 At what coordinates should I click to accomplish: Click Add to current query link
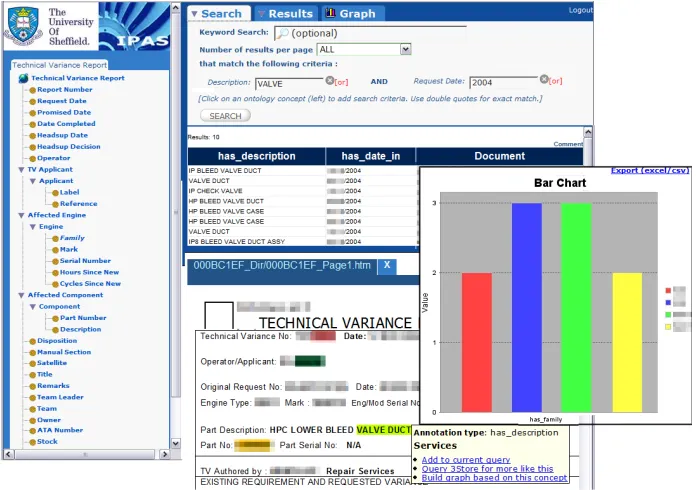pyautogui.click(x=466, y=460)
